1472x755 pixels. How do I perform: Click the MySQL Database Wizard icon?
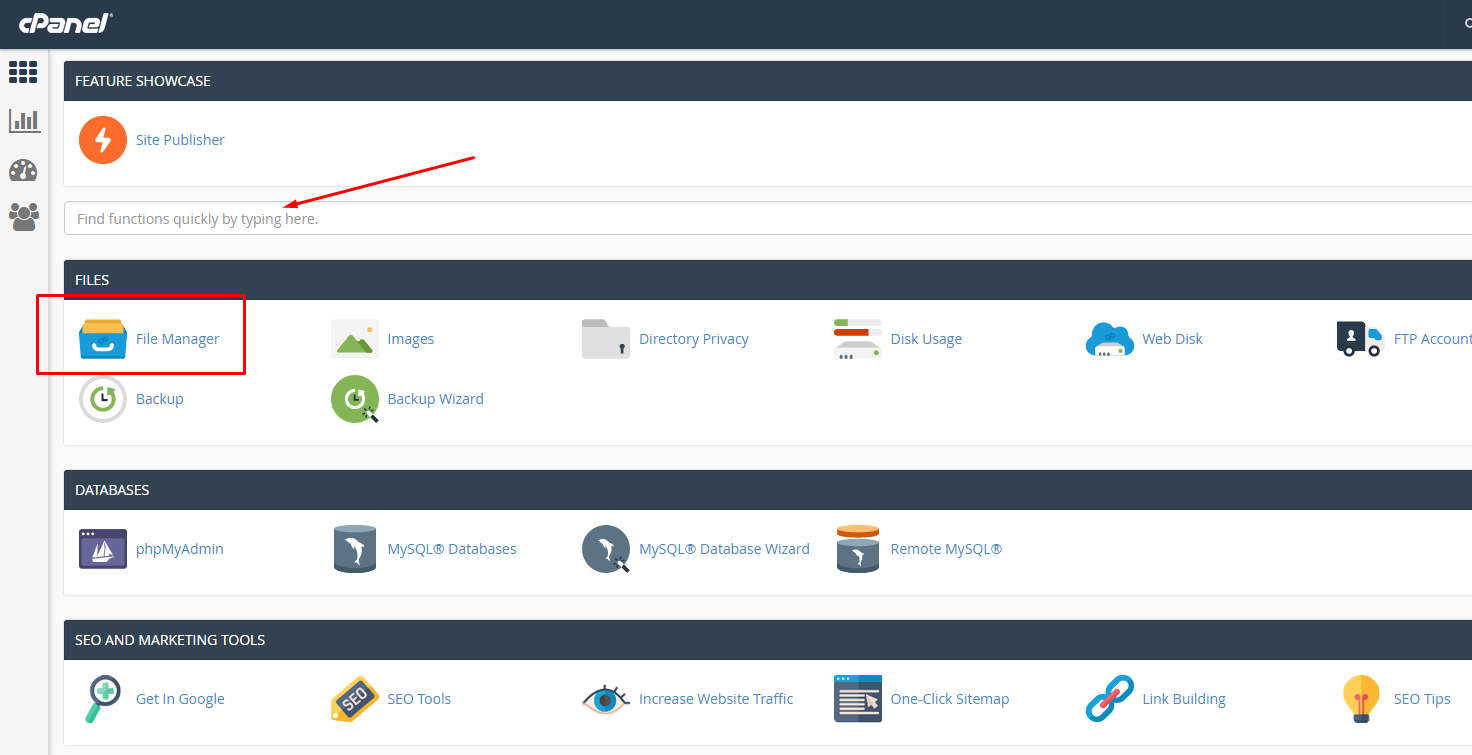607,549
